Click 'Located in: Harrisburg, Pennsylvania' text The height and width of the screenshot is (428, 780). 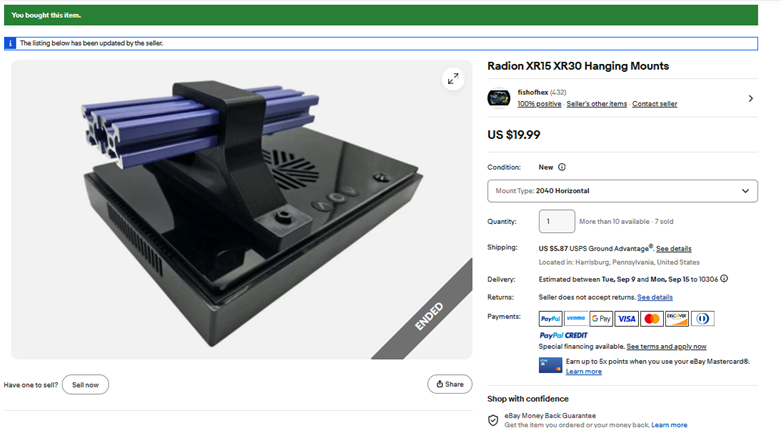click(x=619, y=262)
